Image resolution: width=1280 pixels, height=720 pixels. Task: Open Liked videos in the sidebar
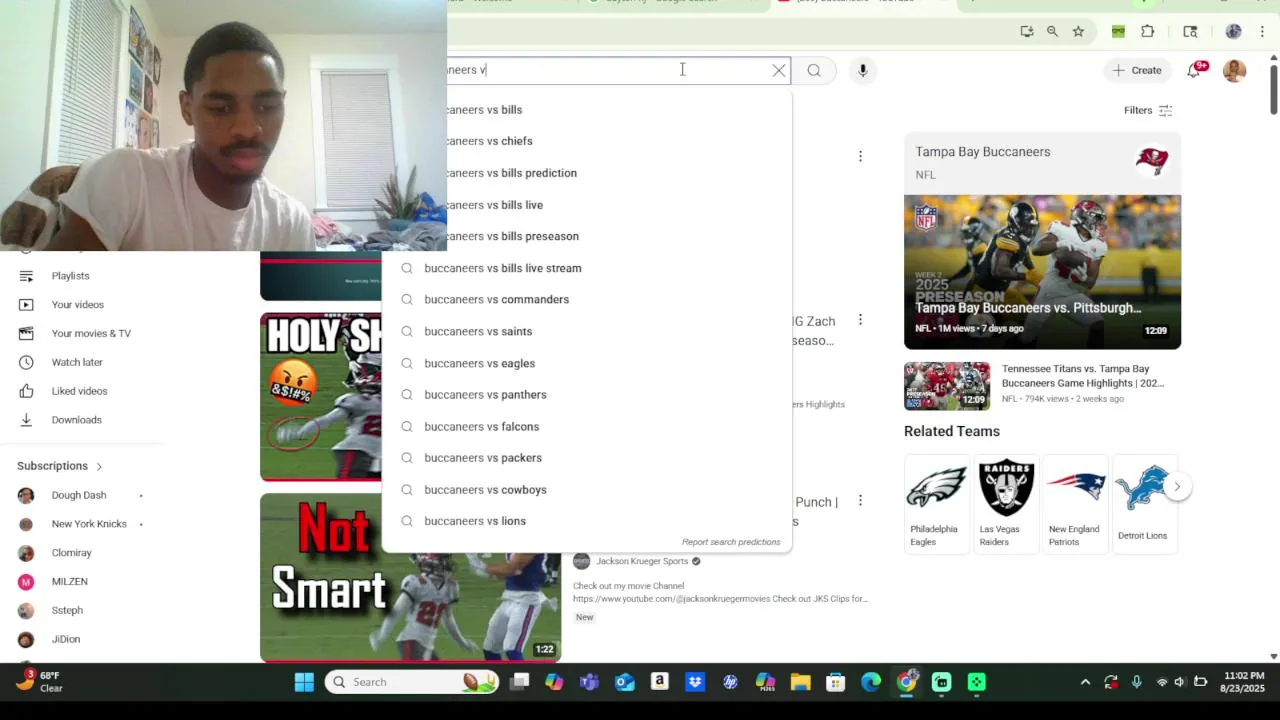(x=80, y=391)
